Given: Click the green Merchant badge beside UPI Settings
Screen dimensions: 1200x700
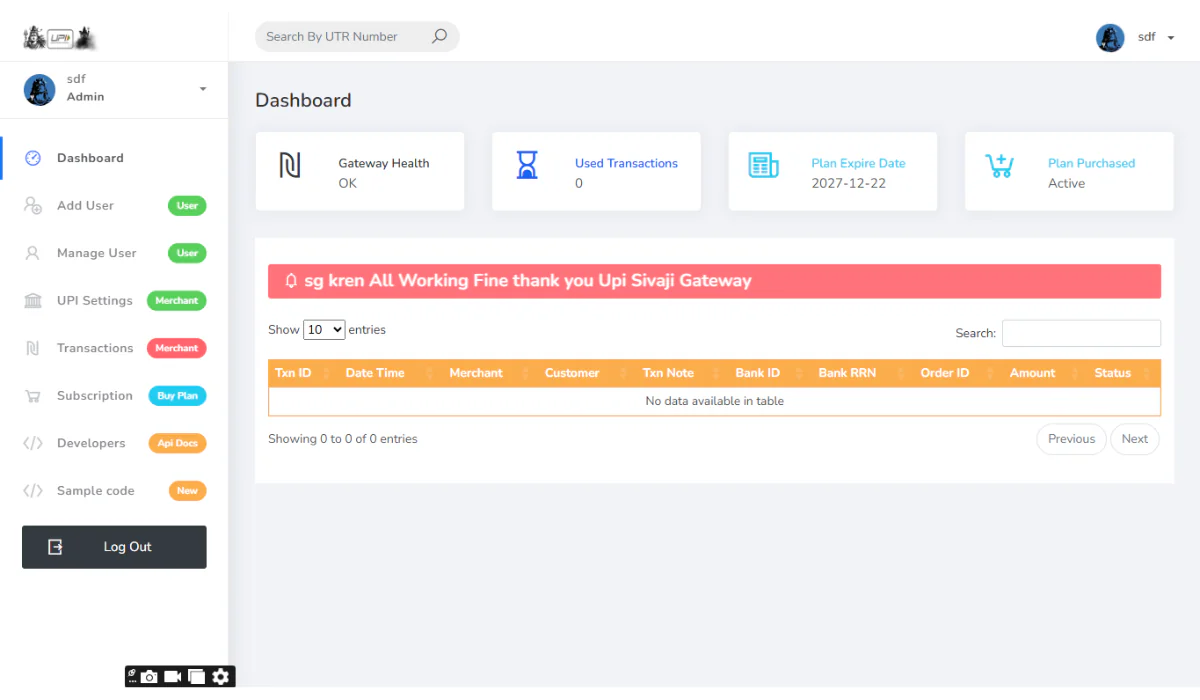Looking at the screenshot, I should [177, 301].
